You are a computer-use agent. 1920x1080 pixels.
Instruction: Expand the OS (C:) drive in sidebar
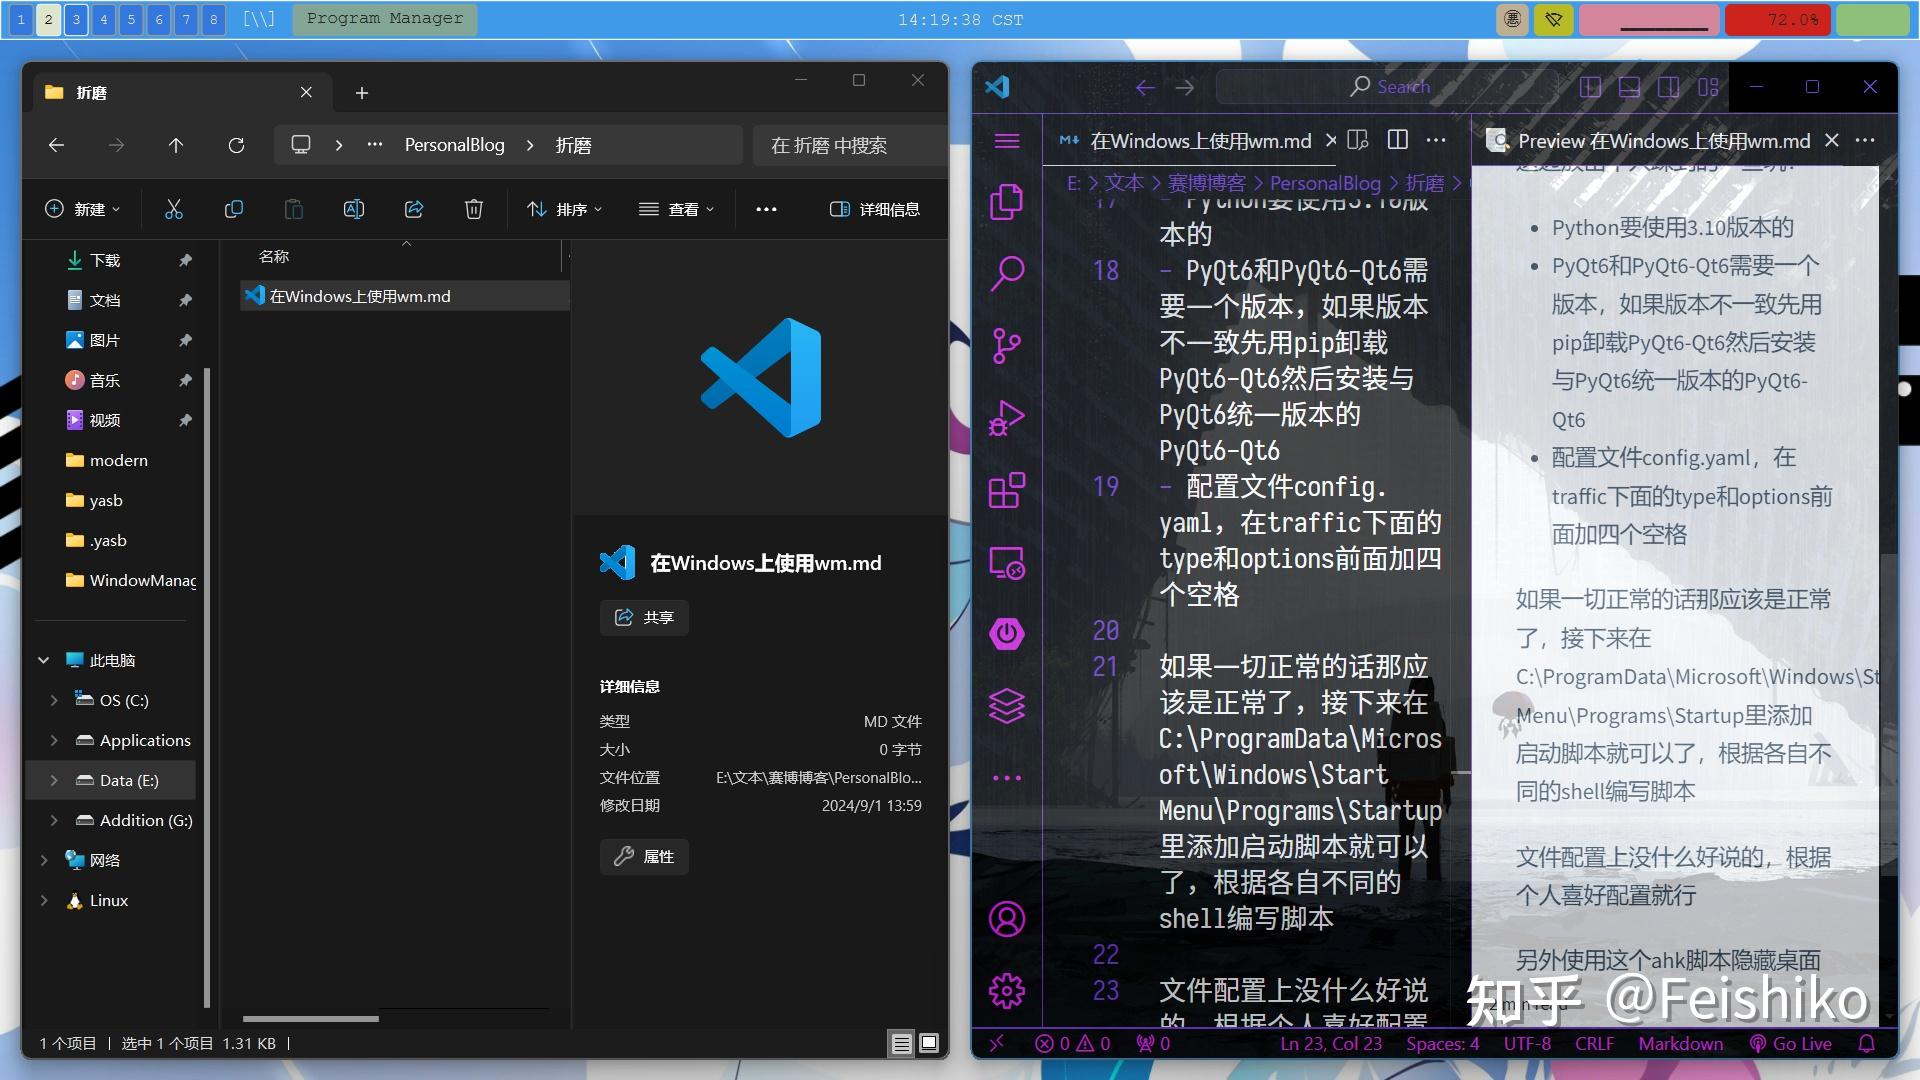[54, 700]
